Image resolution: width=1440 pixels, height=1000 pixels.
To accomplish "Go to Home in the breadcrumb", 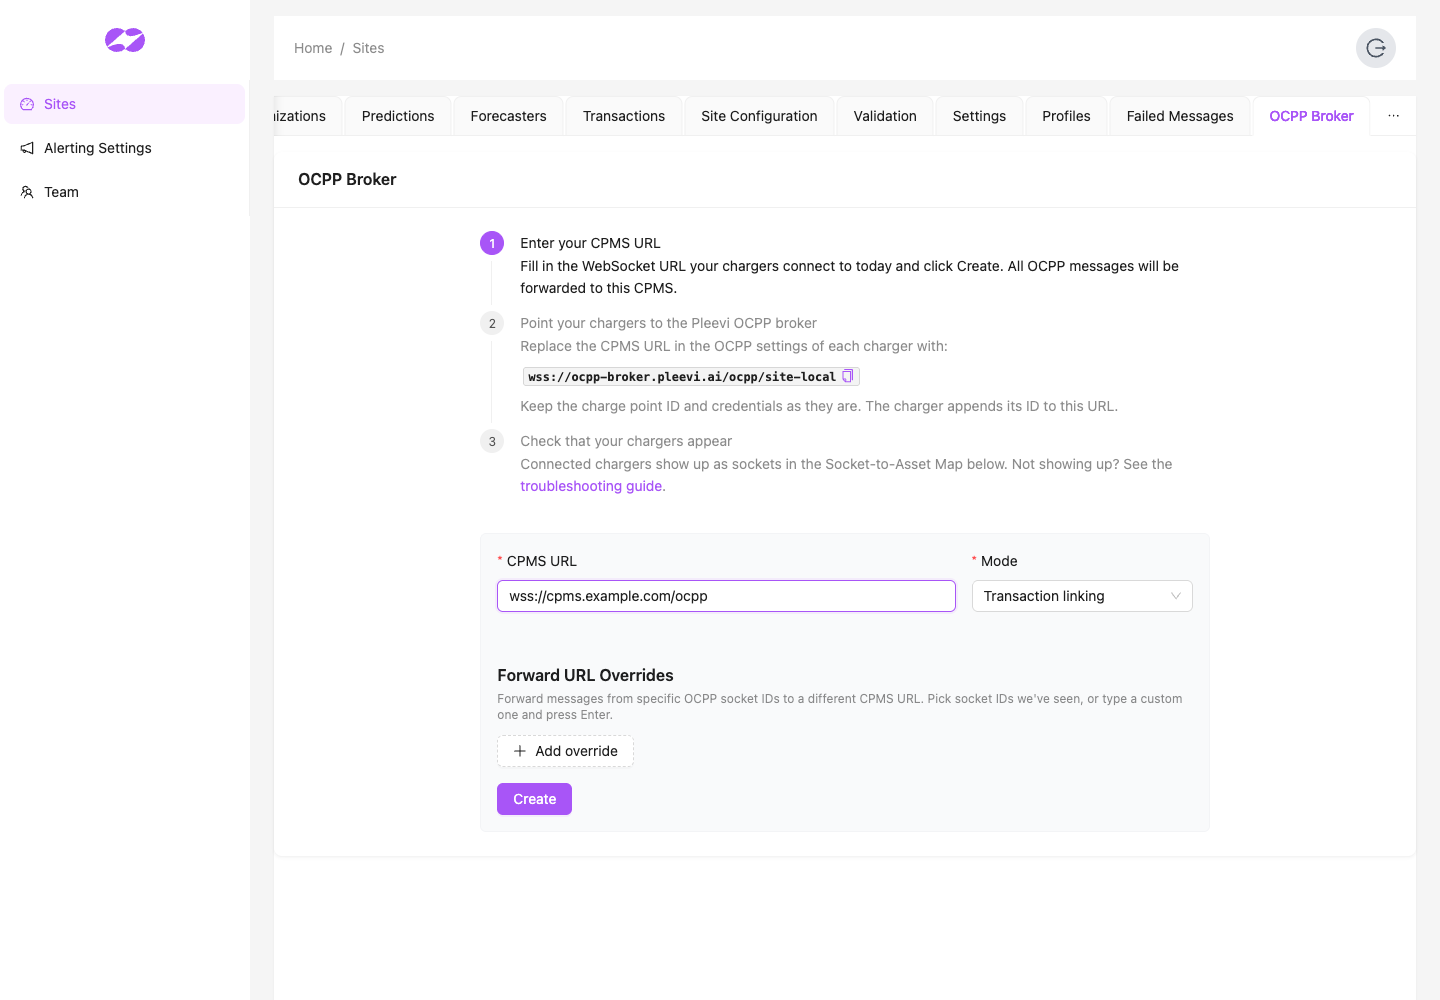I will click(x=313, y=48).
